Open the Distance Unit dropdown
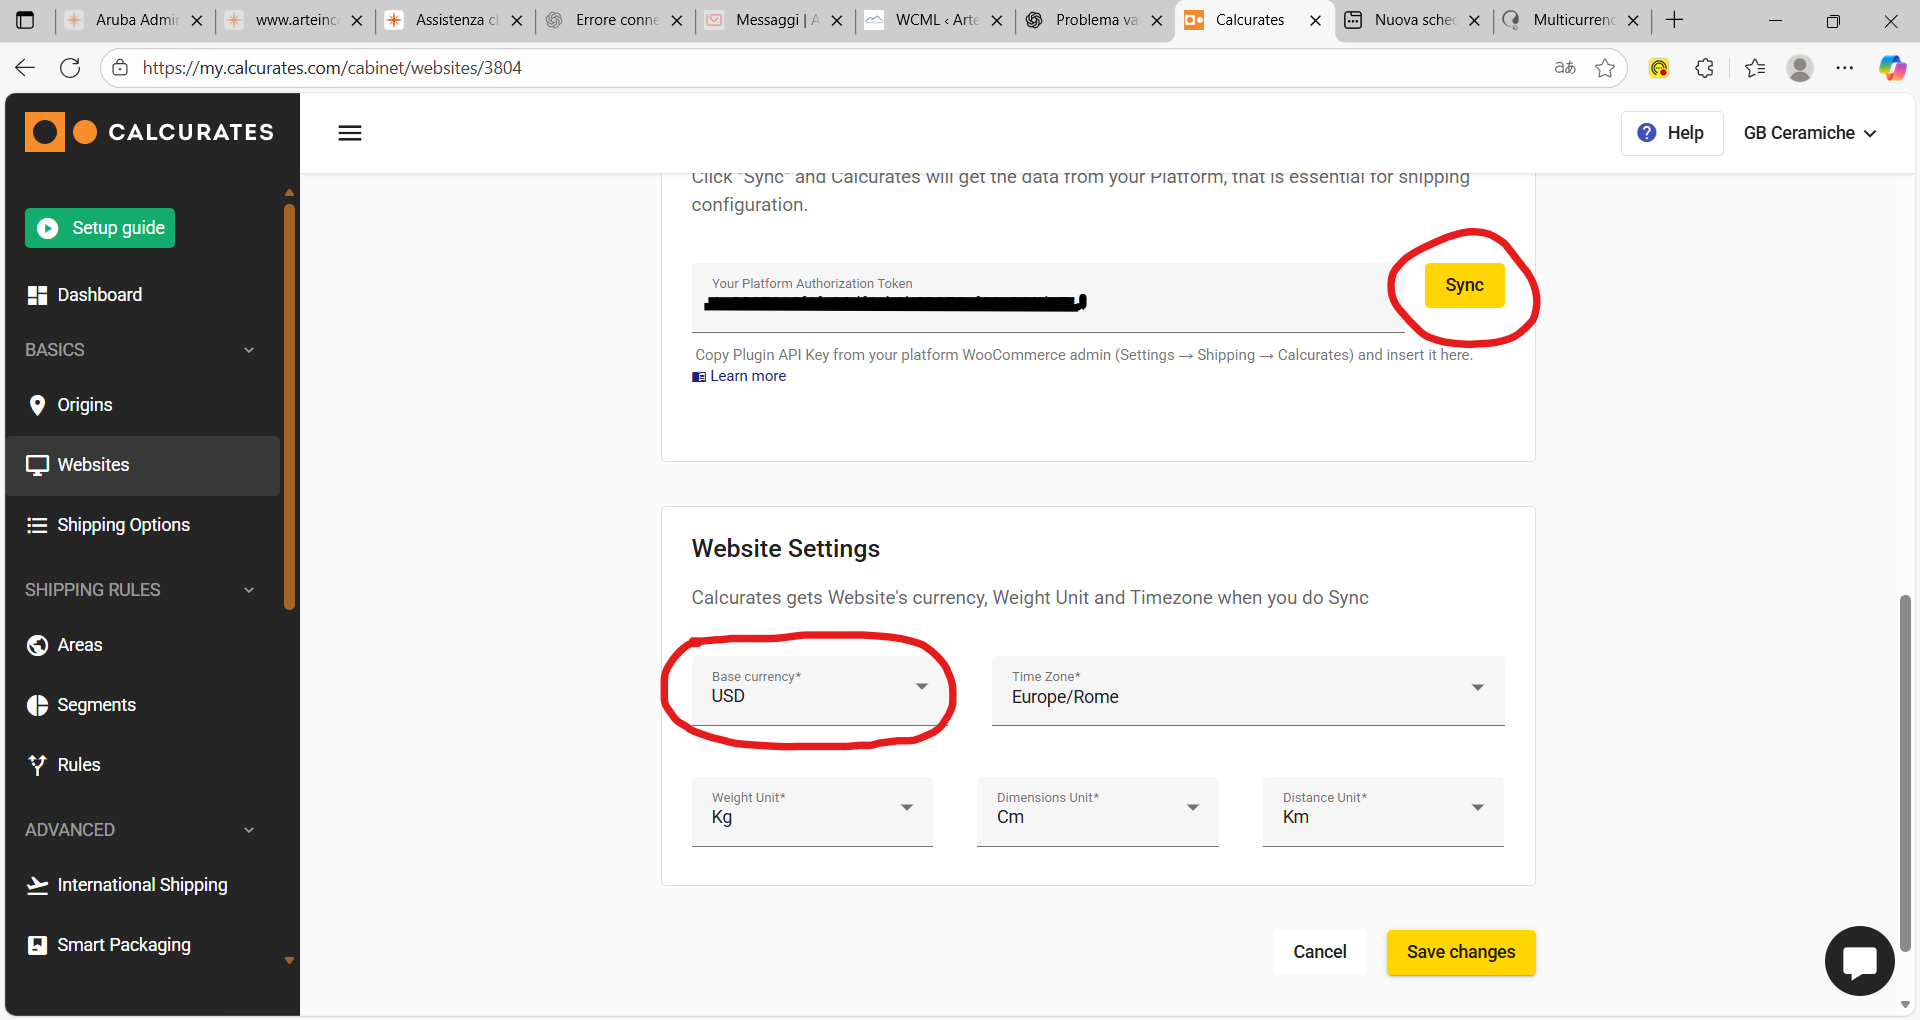 pyautogui.click(x=1383, y=811)
